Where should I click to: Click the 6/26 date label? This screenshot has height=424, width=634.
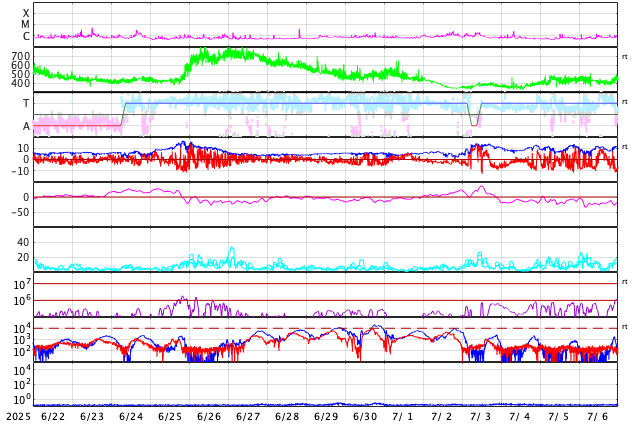tap(209, 416)
